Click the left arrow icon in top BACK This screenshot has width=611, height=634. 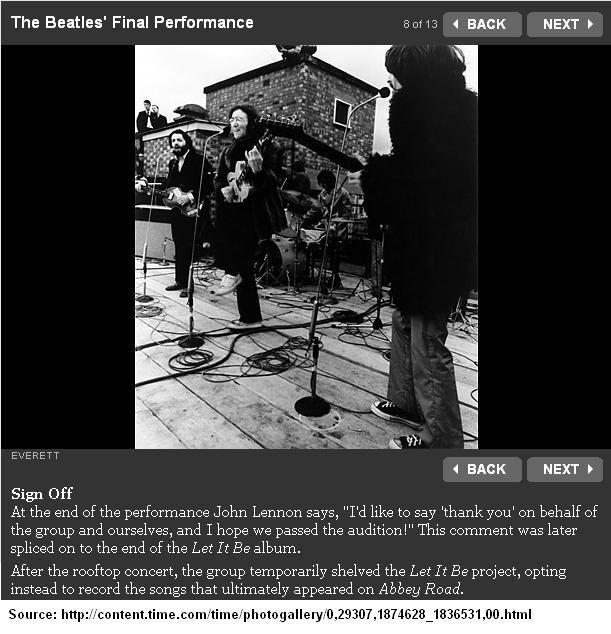[x=456, y=24]
